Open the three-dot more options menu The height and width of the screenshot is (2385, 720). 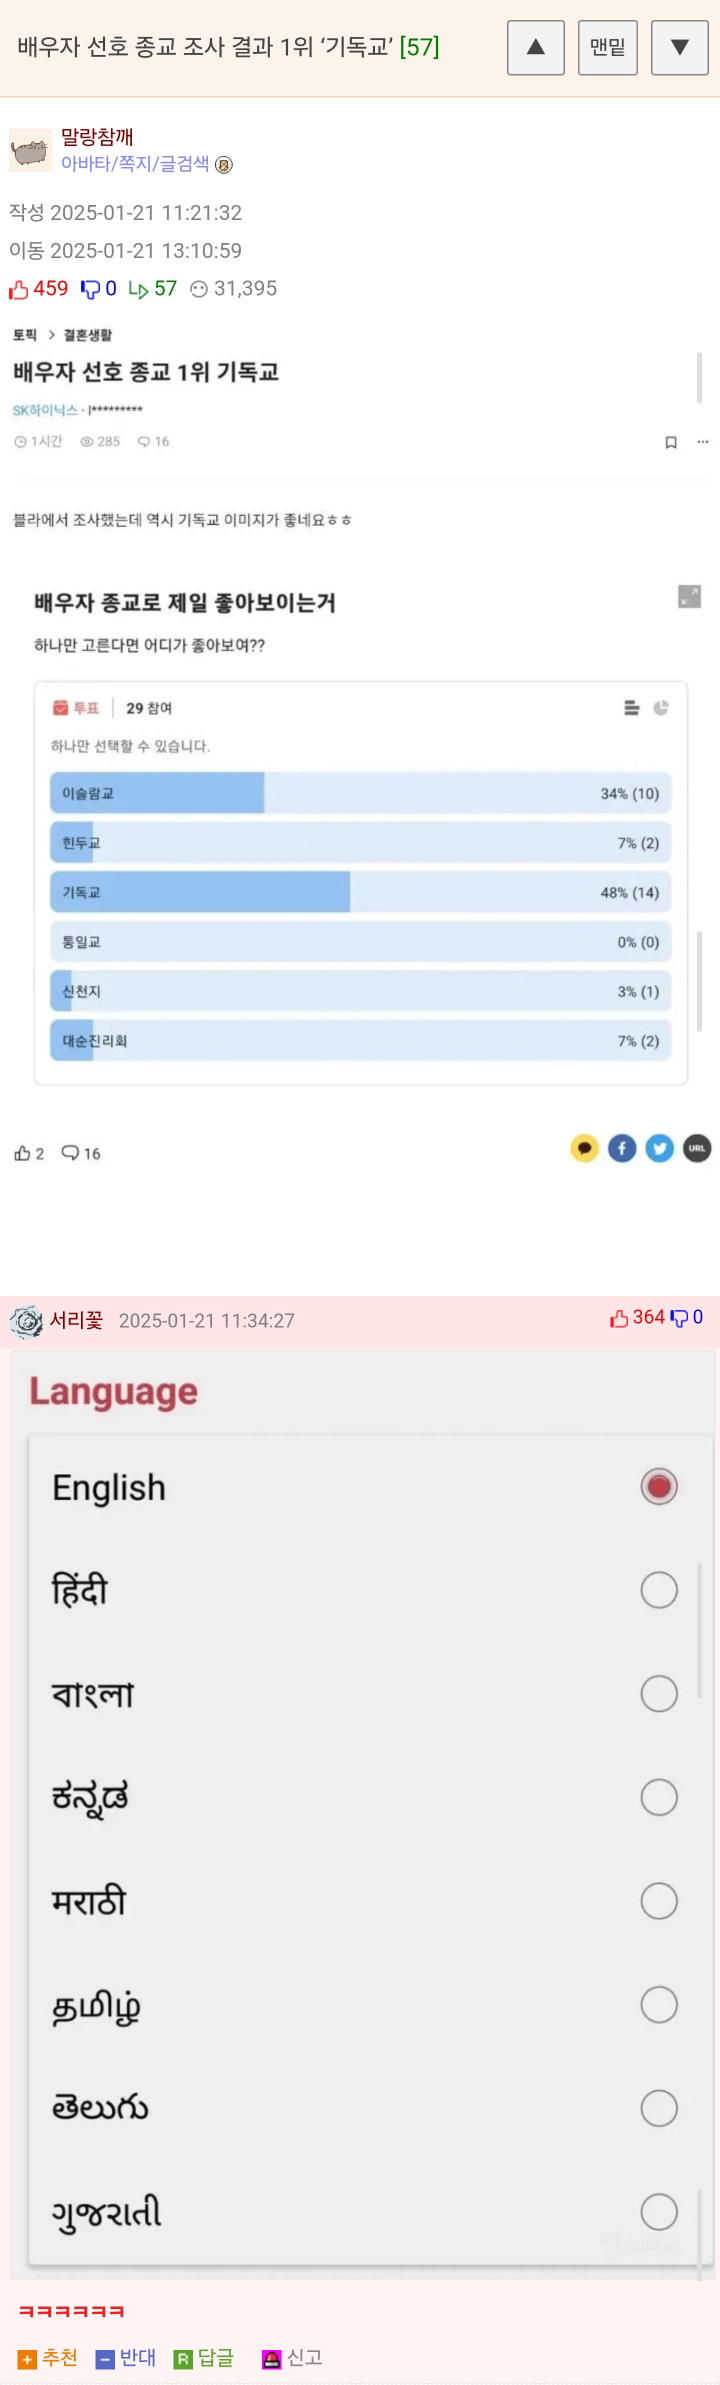pyautogui.click(x=703, y=442)
